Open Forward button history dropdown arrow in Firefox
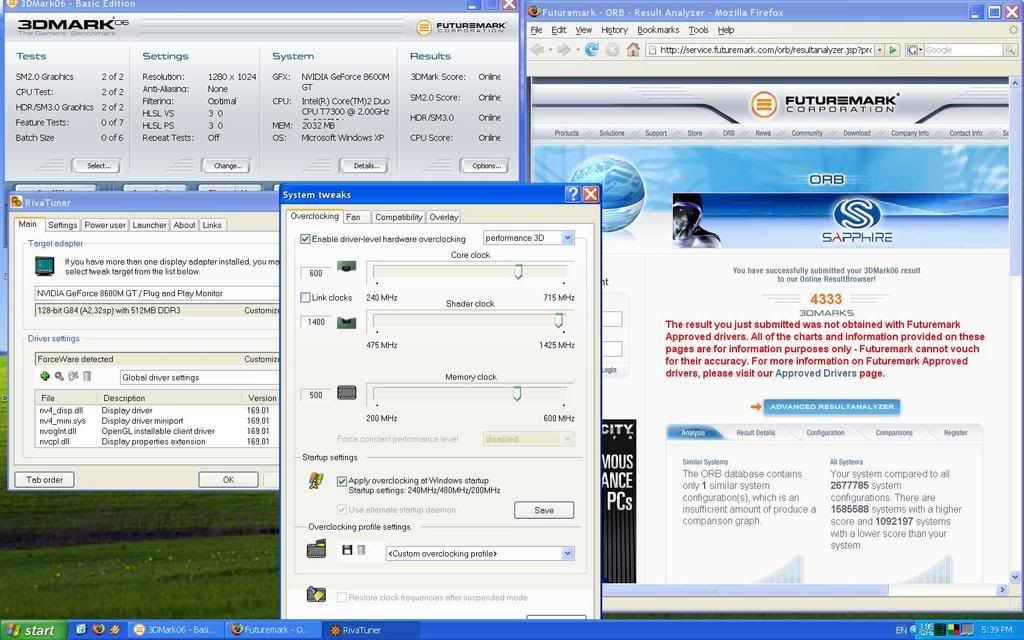The height and width of the screenshot is (640, 1024). click(576, 50)
